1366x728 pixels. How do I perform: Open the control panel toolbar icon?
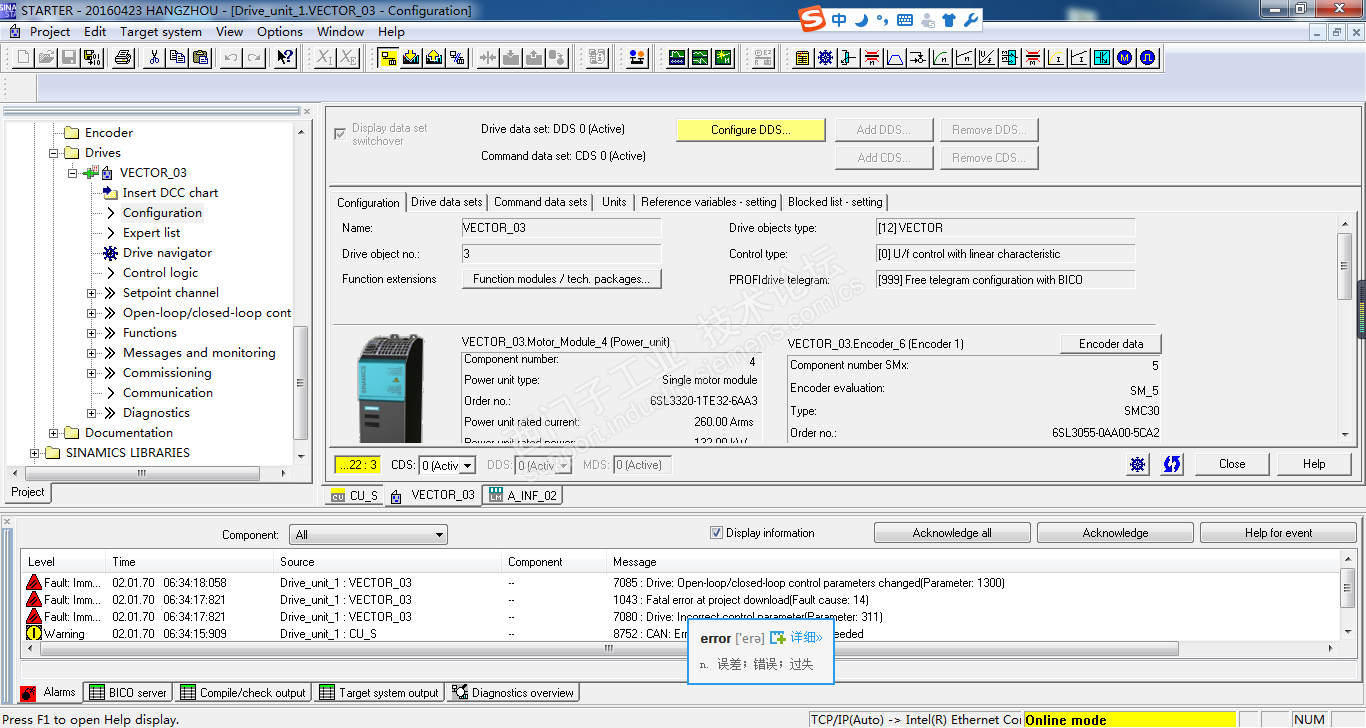[x=637, y=58]
